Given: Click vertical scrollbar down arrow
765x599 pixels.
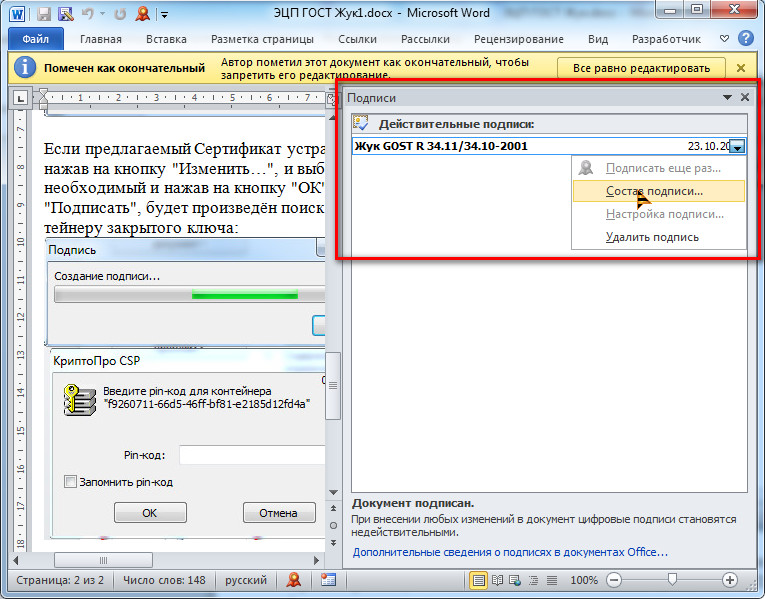Looking at the screenshot, I should point(333,492).
